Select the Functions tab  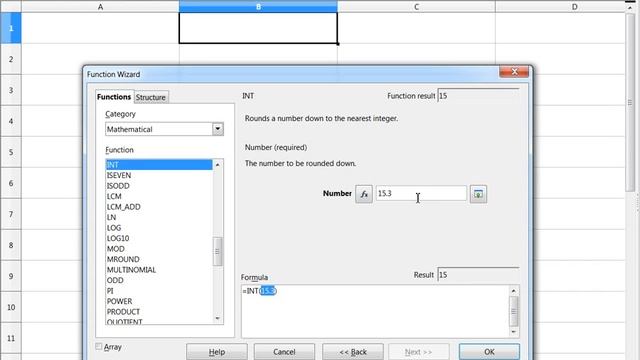tap(114, 97)
